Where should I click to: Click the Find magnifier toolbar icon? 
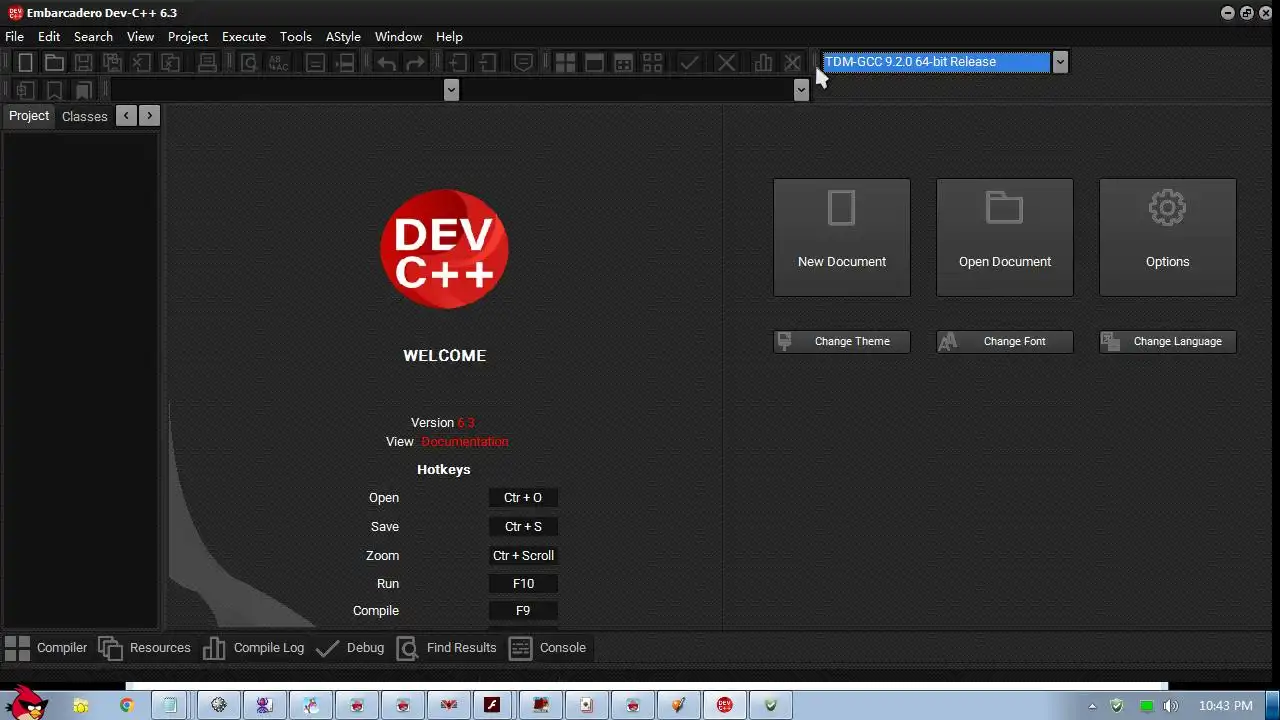249,62
